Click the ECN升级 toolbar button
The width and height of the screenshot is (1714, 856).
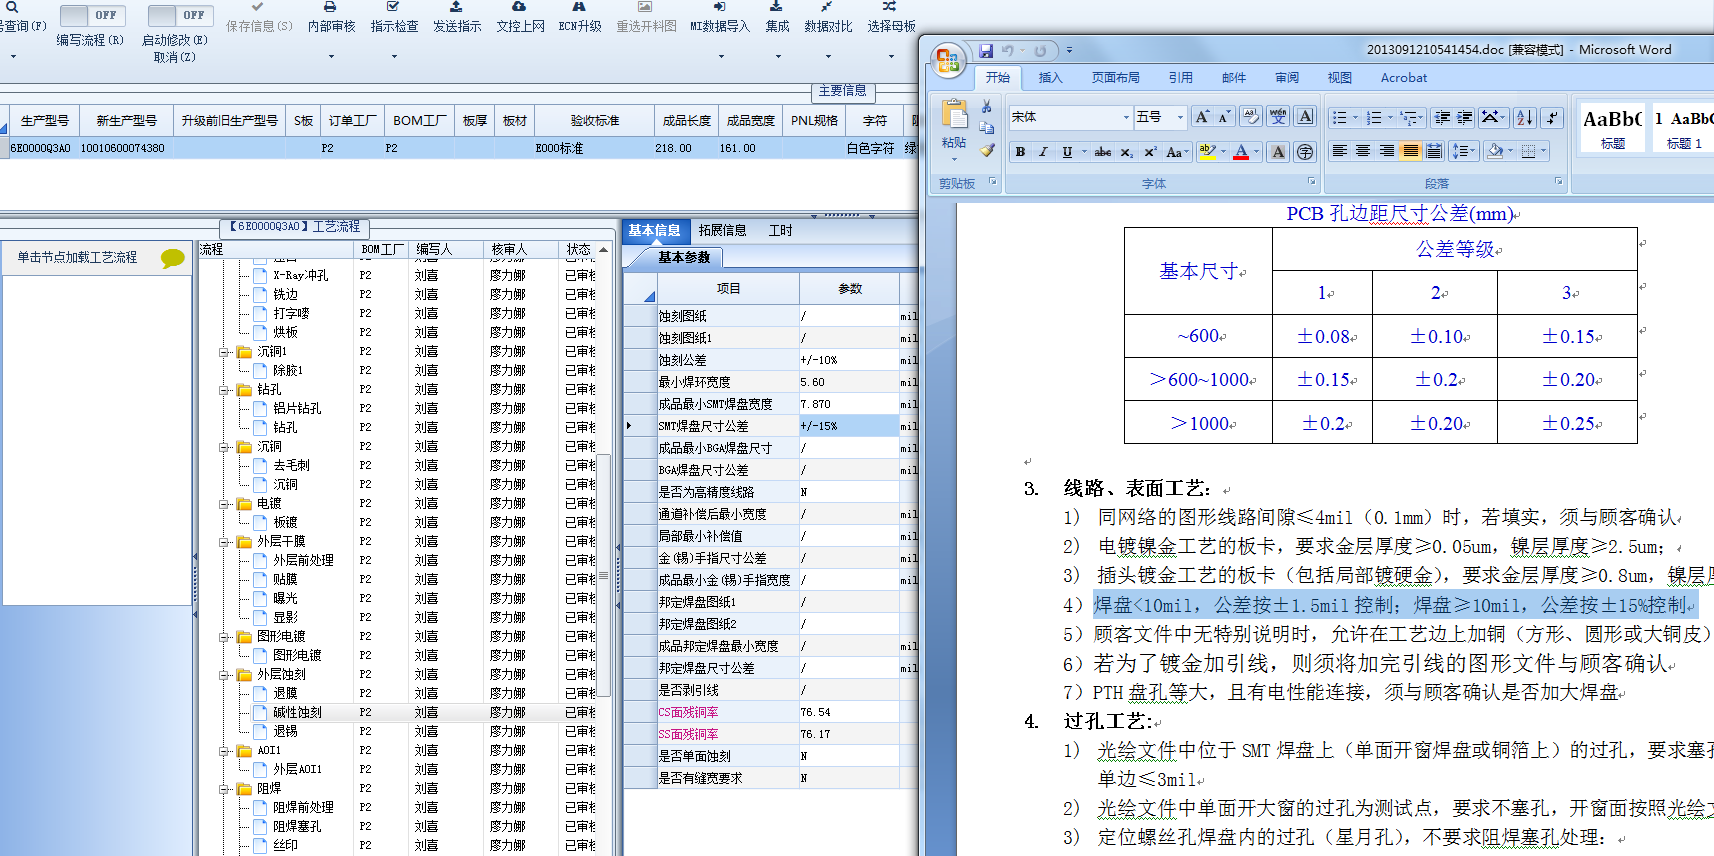tap(580, 19)
